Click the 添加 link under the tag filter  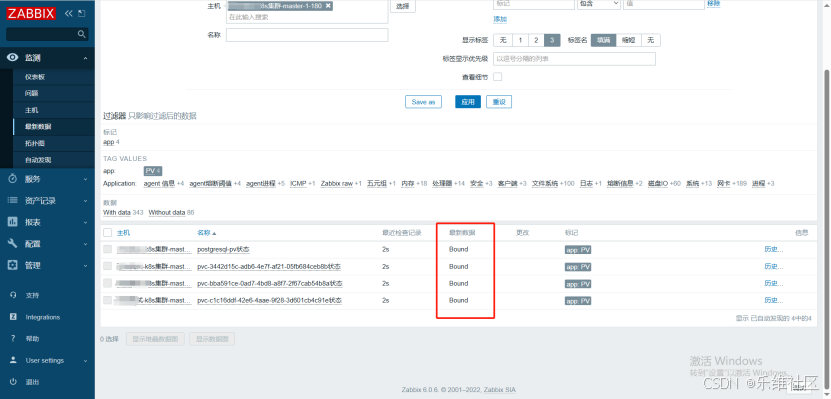point(500,19)
